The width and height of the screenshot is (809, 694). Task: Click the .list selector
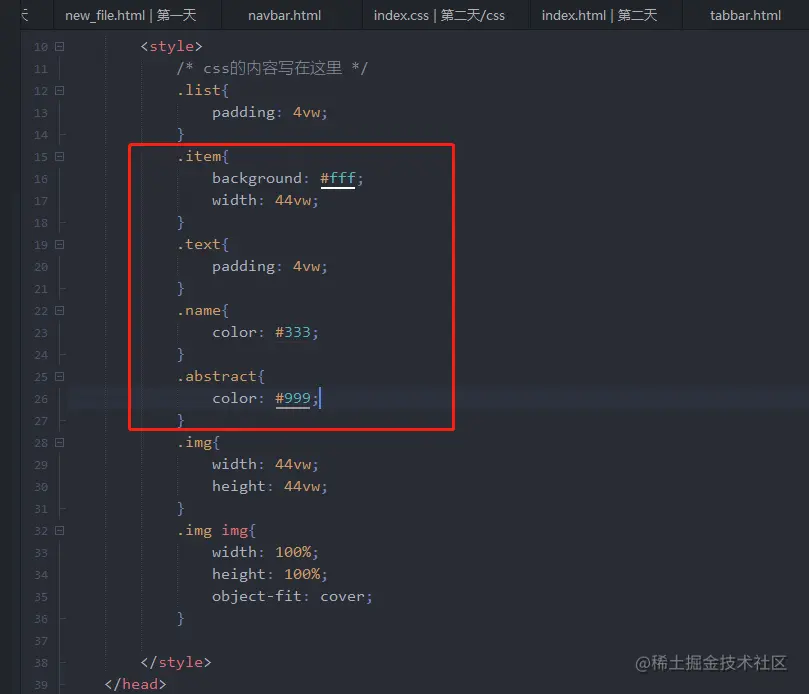pyautogui.click(x=198, y=90)
